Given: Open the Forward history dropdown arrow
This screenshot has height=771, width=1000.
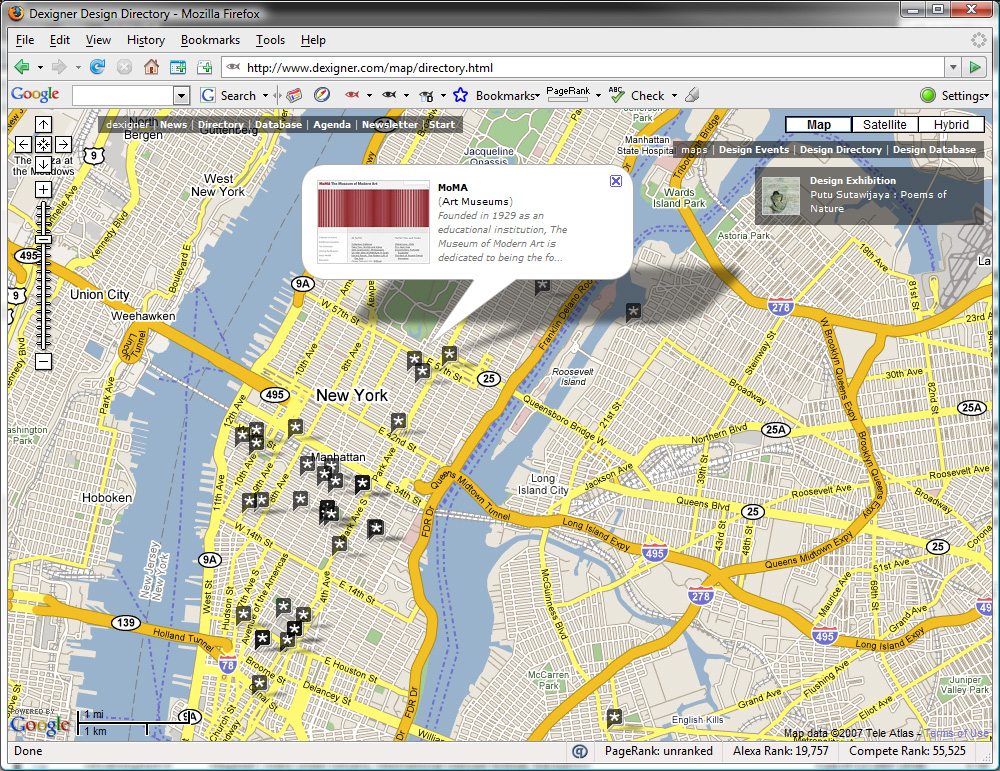Looking at the screenshot, I should (x=78, y=67).
